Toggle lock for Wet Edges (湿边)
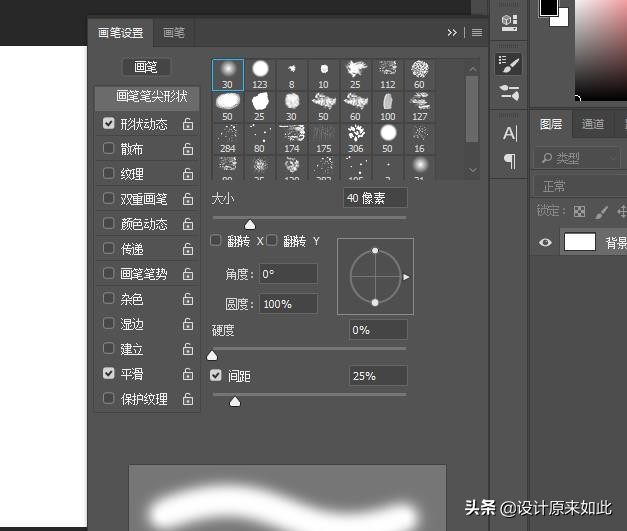The image size is (627, 531). 188,324
